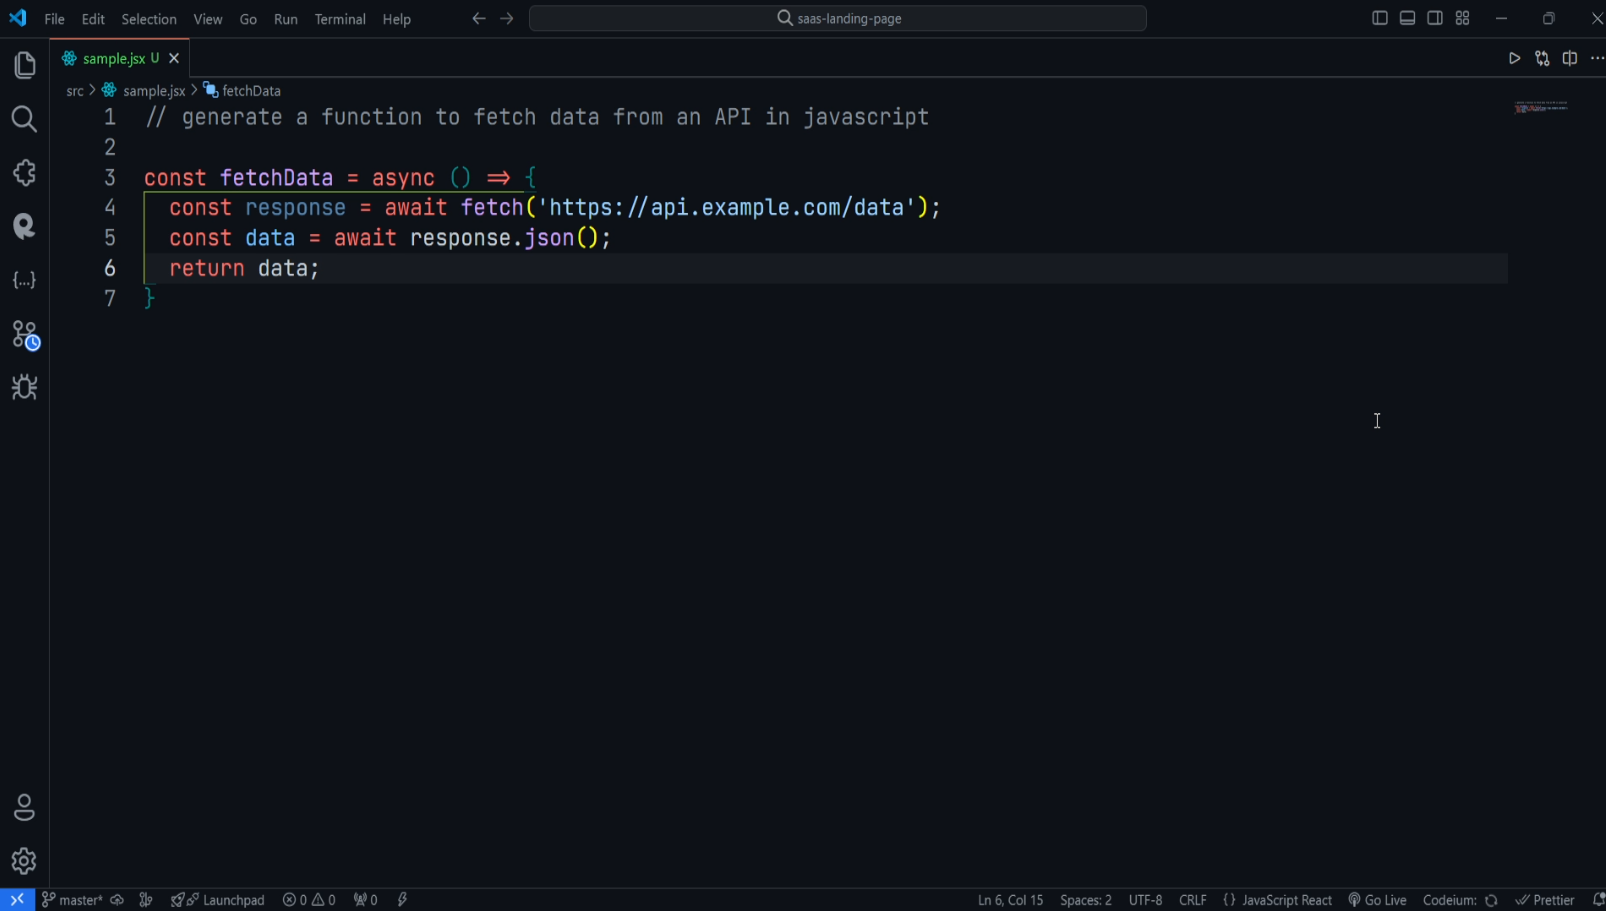Viewport: 1606px width, 911px height.
Task: Click the Synchronize Changes cloud icon in status bar
Action: pyautogui.click(x=117, y=900)
